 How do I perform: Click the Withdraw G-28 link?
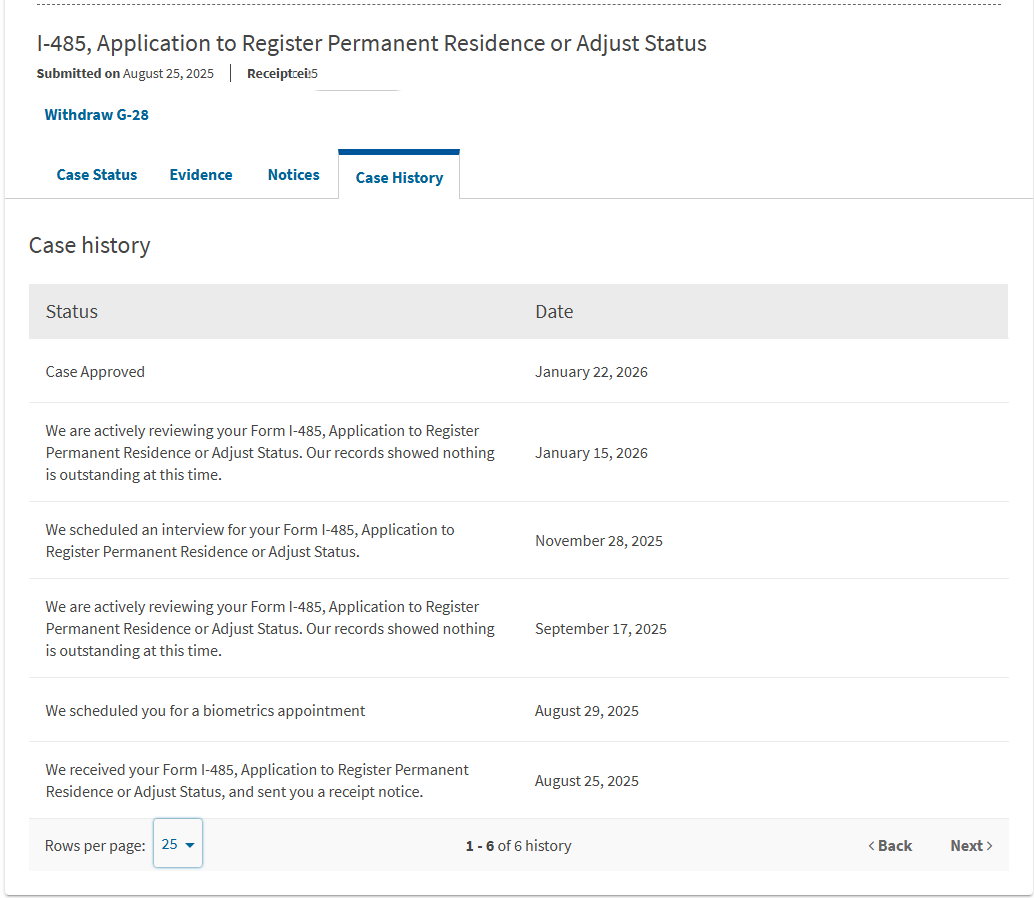[x=96, y=115]
